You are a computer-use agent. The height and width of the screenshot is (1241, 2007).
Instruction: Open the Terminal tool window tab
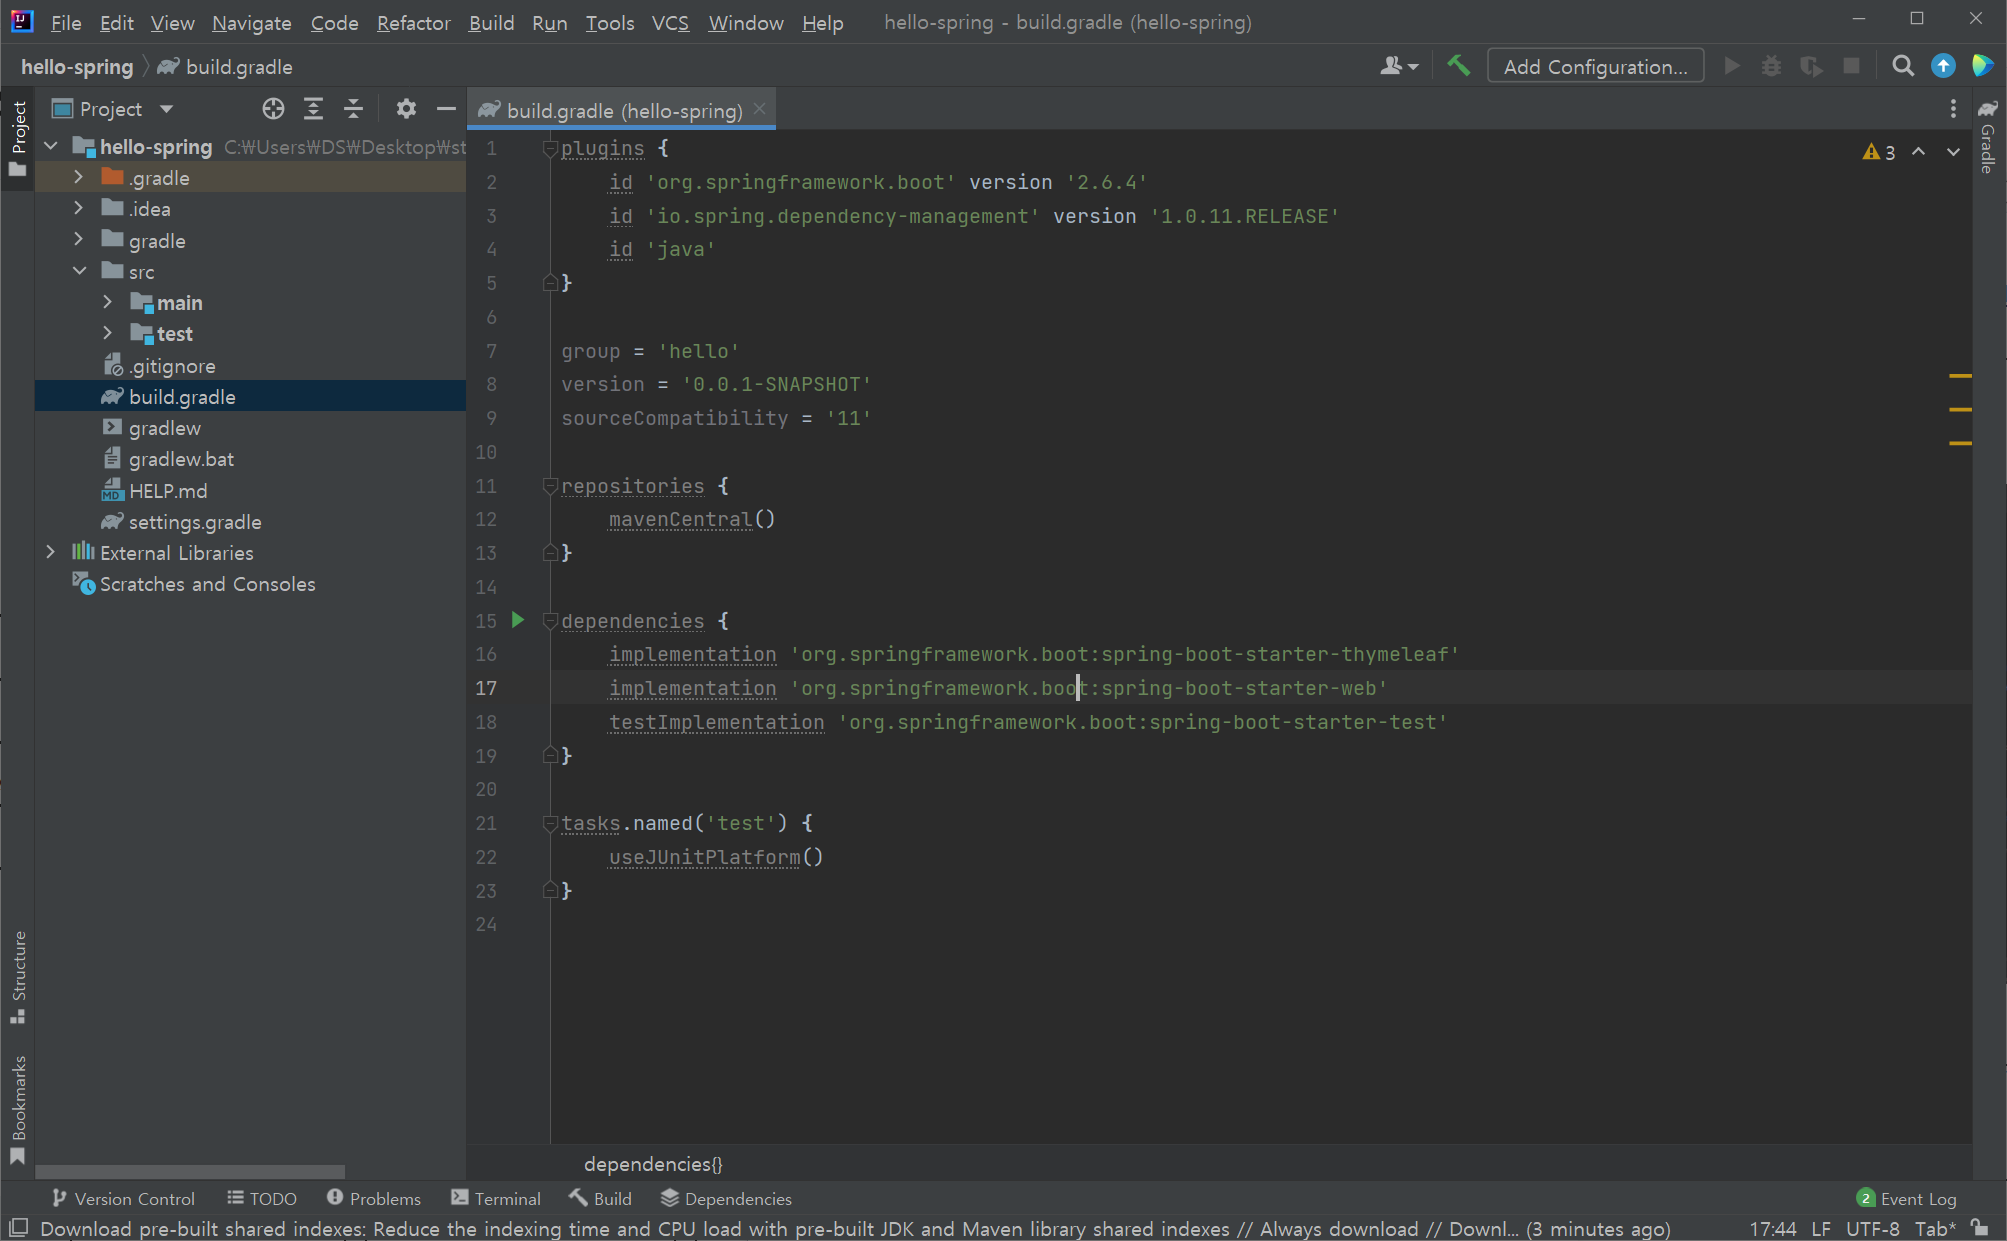pos(496,1198)
